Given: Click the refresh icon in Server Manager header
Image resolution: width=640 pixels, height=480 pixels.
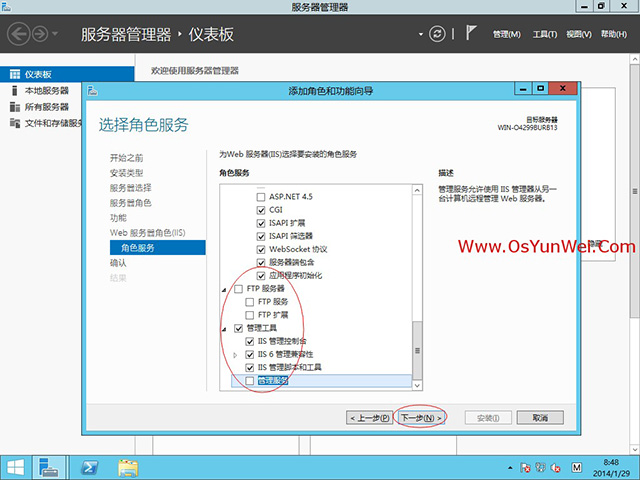Looking at the screenshot, I should click(x=437, y=34).
